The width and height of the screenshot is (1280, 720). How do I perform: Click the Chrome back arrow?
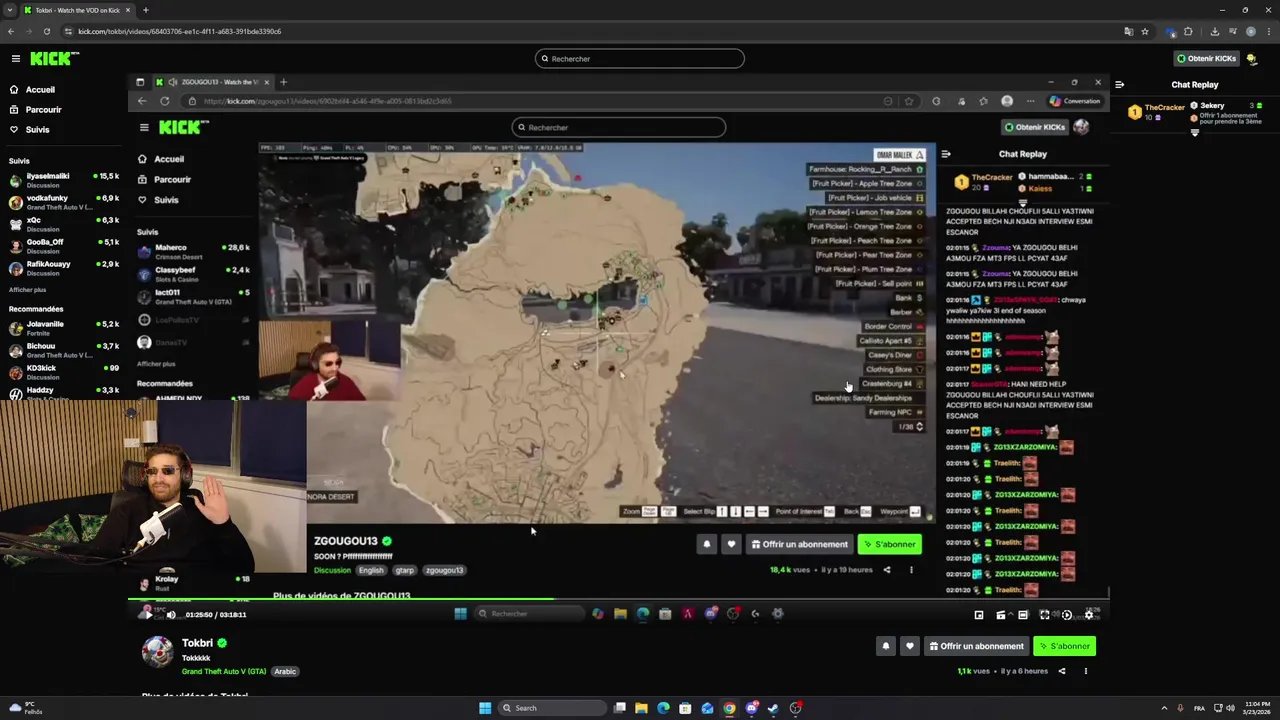(x=11, y=31)
